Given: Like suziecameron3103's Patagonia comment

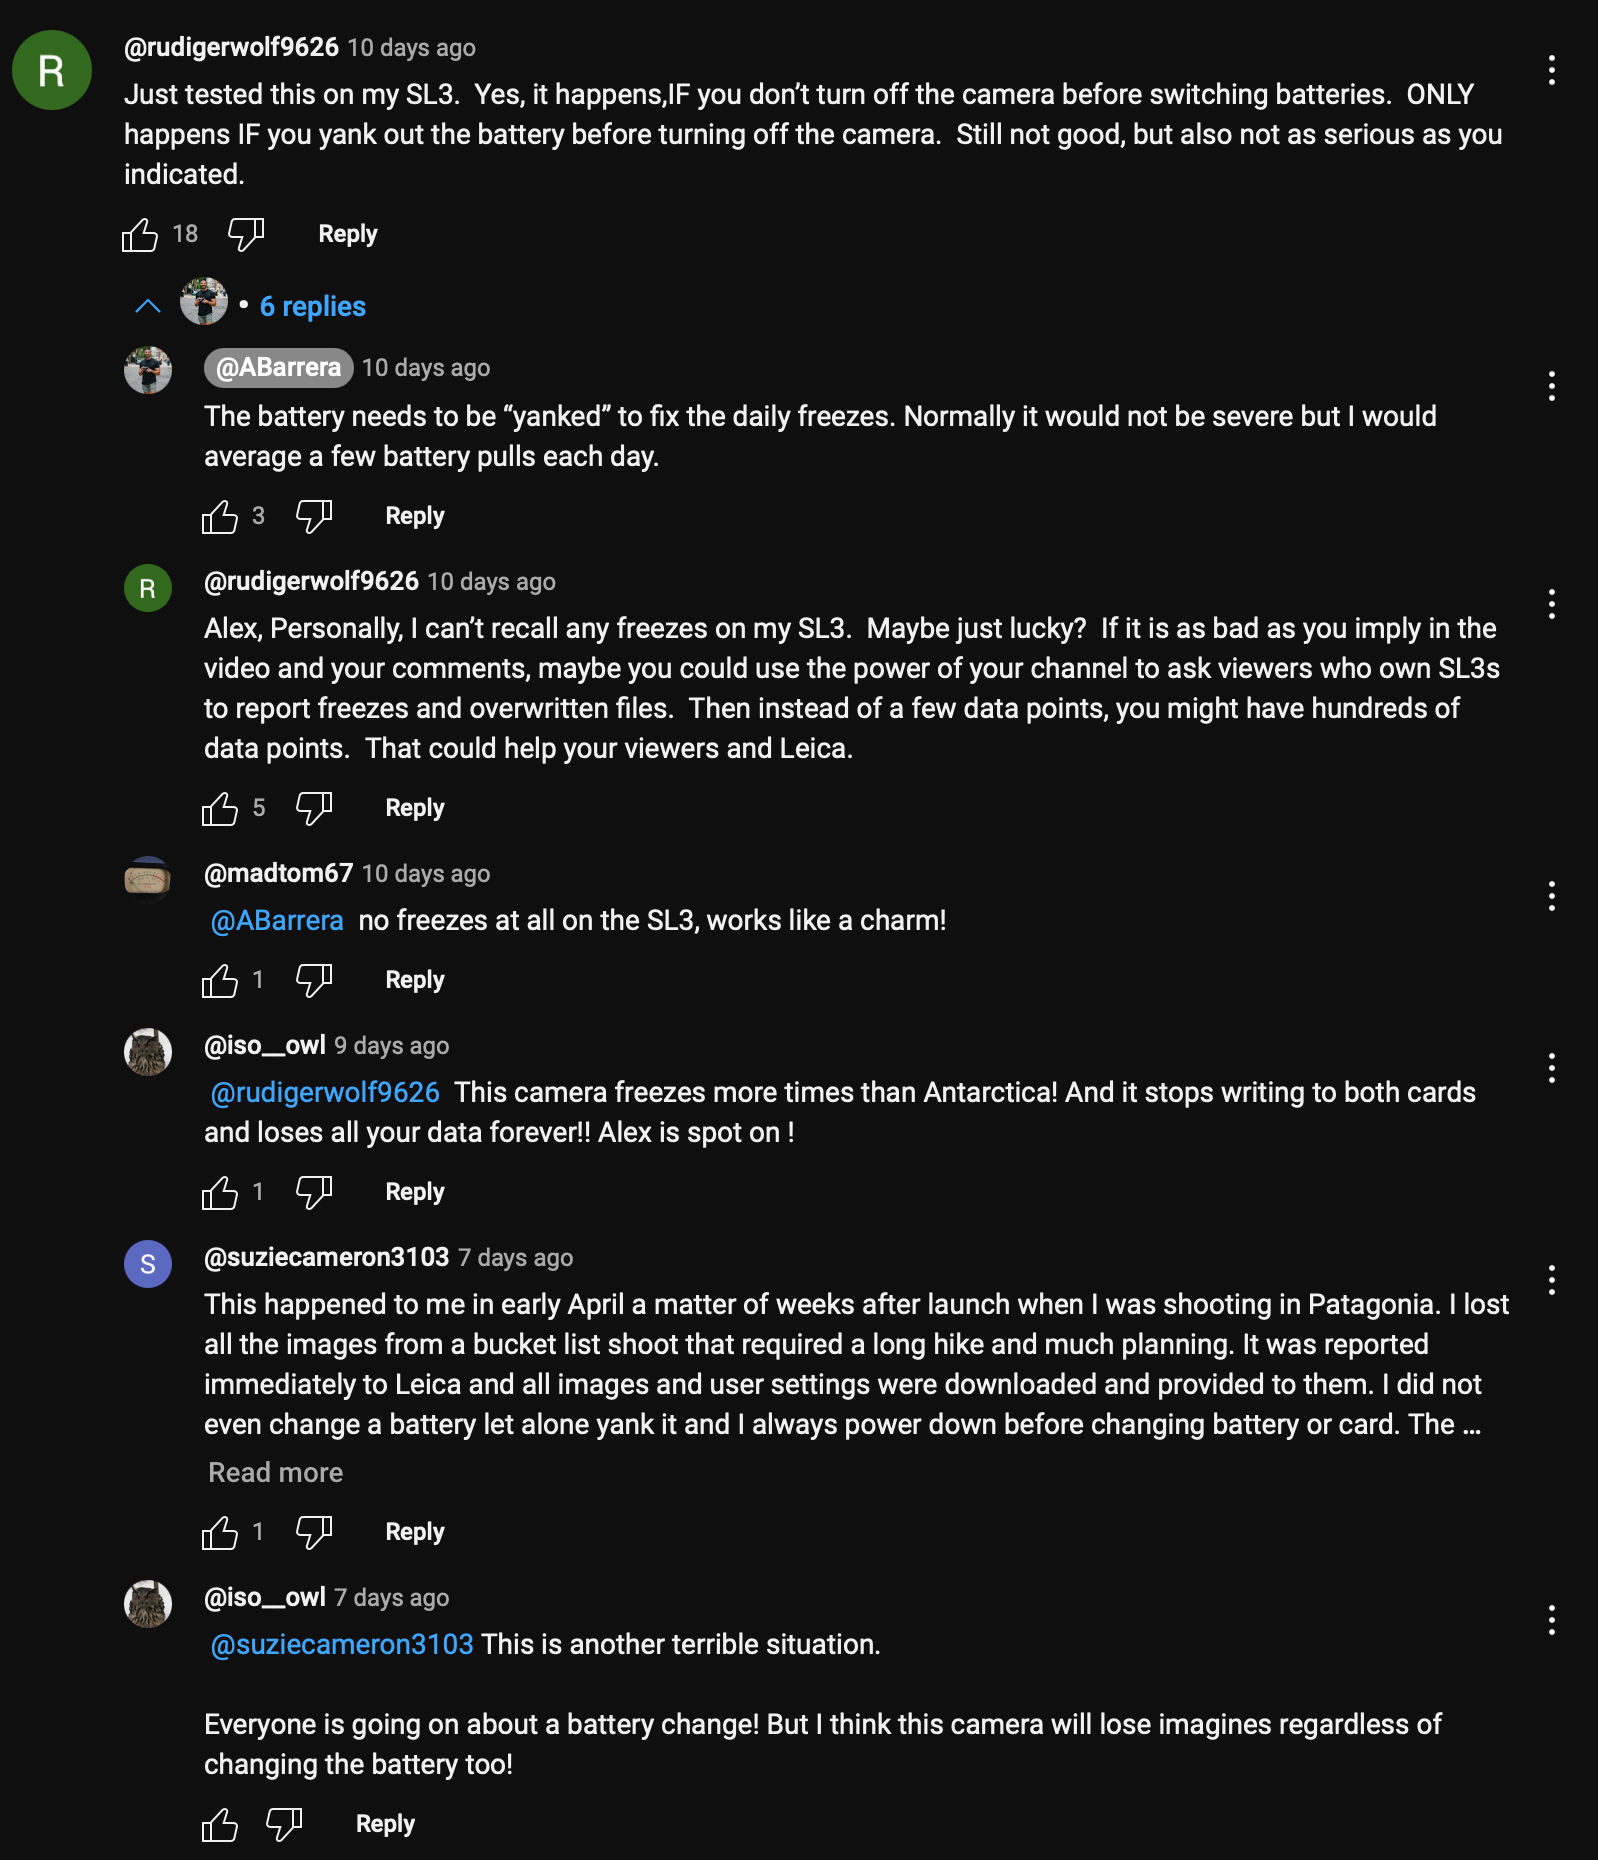Looking at the screenshot, I should tap(220, 1533).
